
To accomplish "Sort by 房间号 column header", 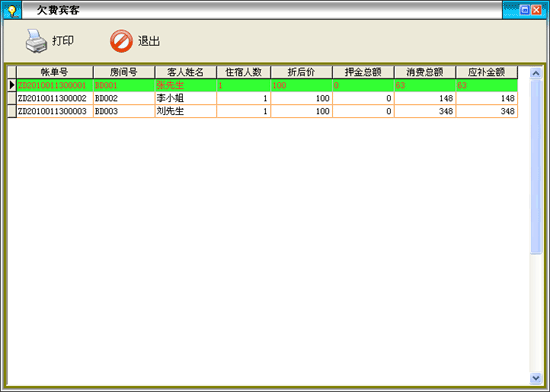I will 124,72.
